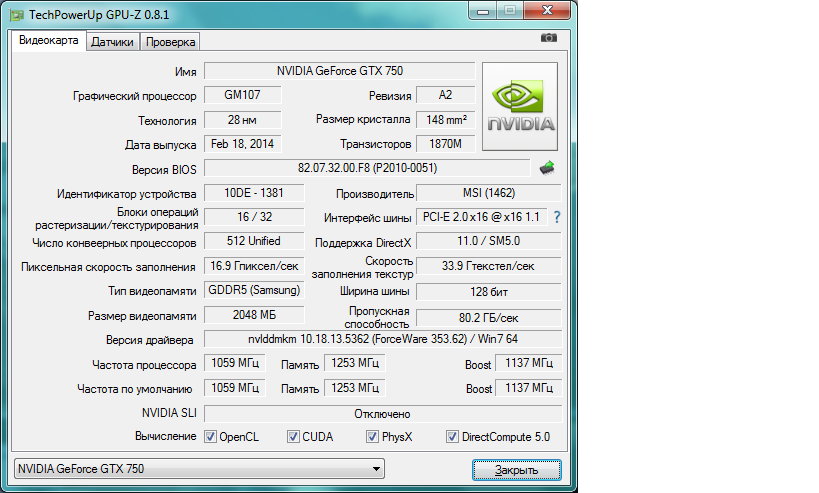This screenshot has height=493, width=819.
Task: Click the Имя field showing GTX 750
Action: click(339, 71)
